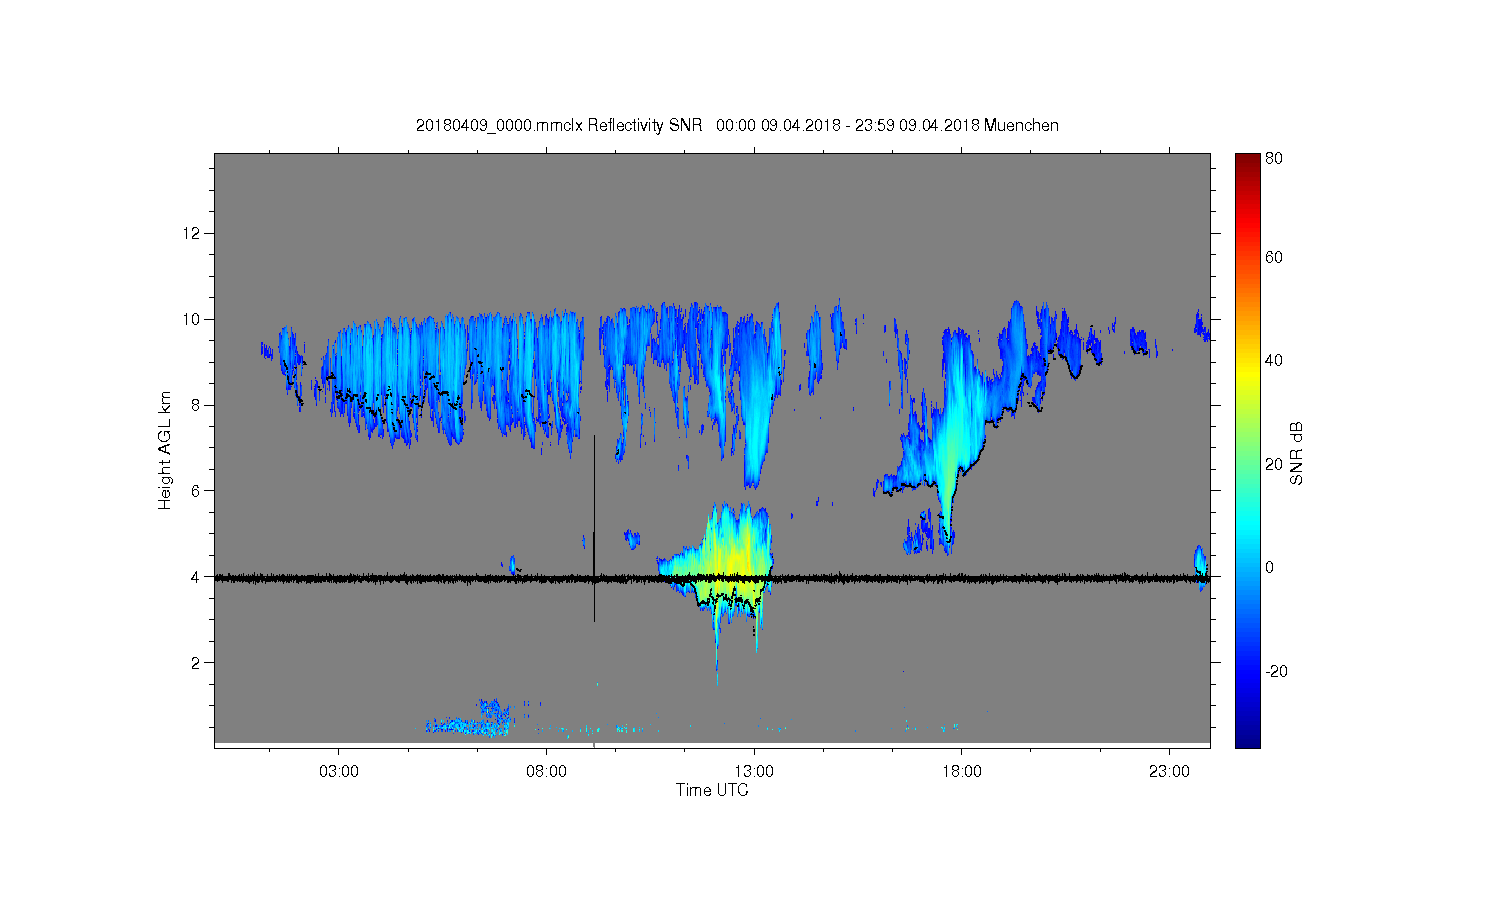Click the 08:00 time tick label
Viewport: 1500px width, 900px height.
(x=546, y=772)
